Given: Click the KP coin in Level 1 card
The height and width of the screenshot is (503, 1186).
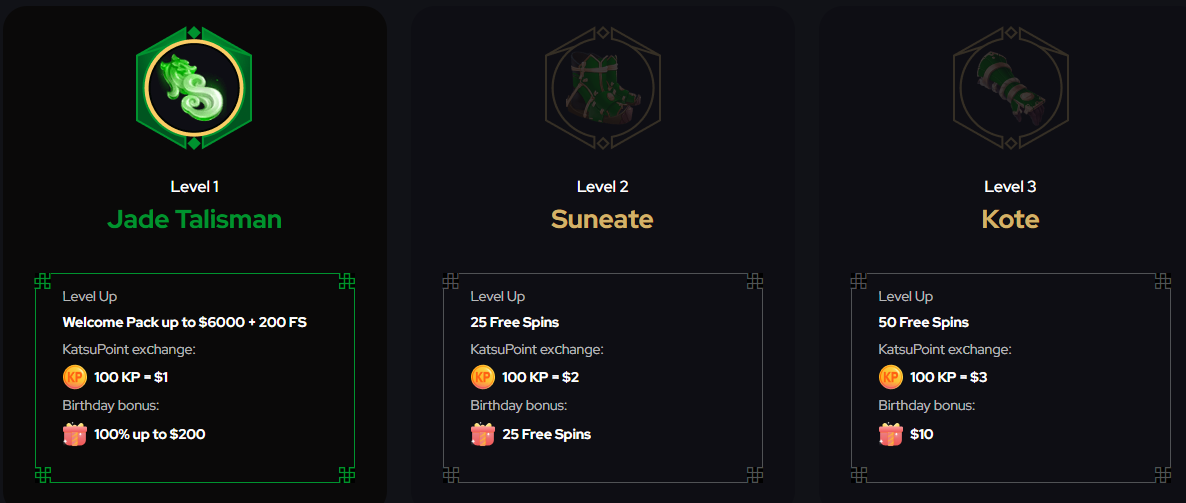Looking at the screenshot, I should (x=74, y=377).
